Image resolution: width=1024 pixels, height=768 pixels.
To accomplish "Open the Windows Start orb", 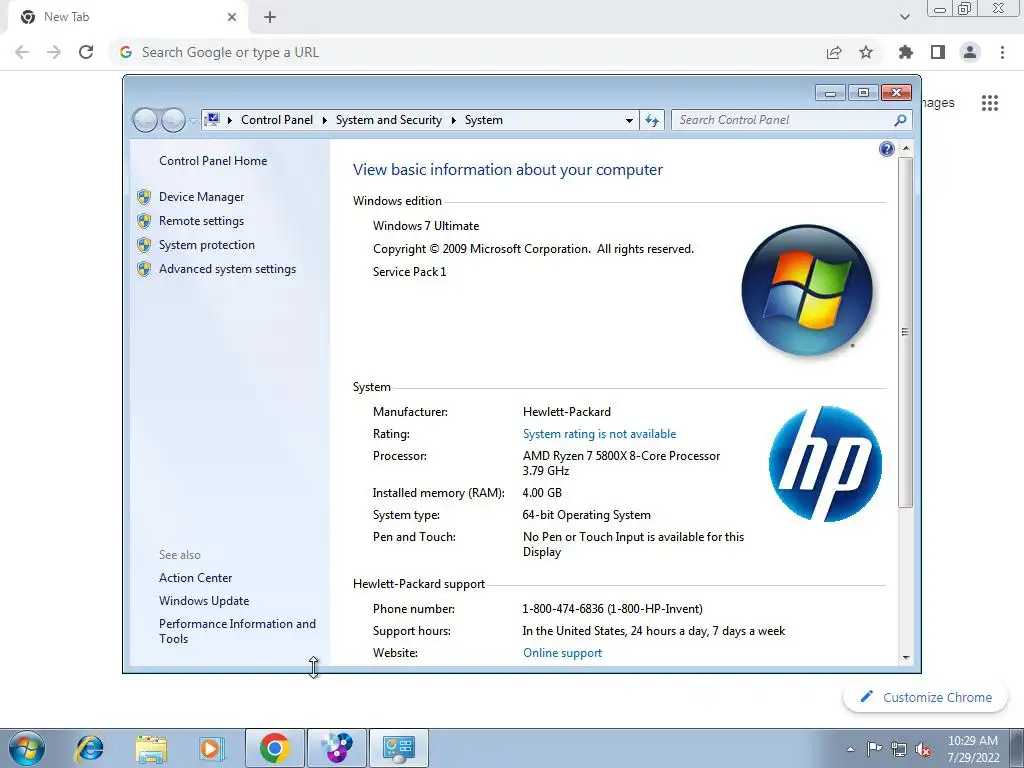I will [x=27, y=748].
